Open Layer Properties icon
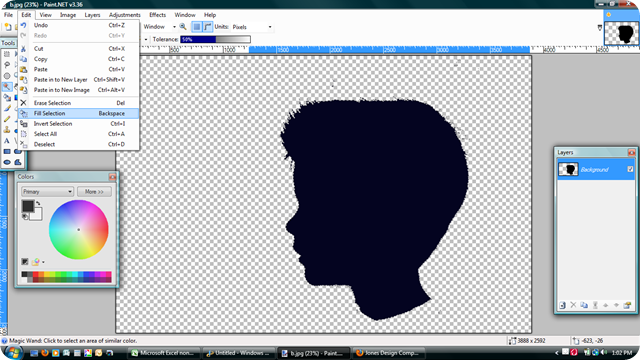 click(627, 305)
